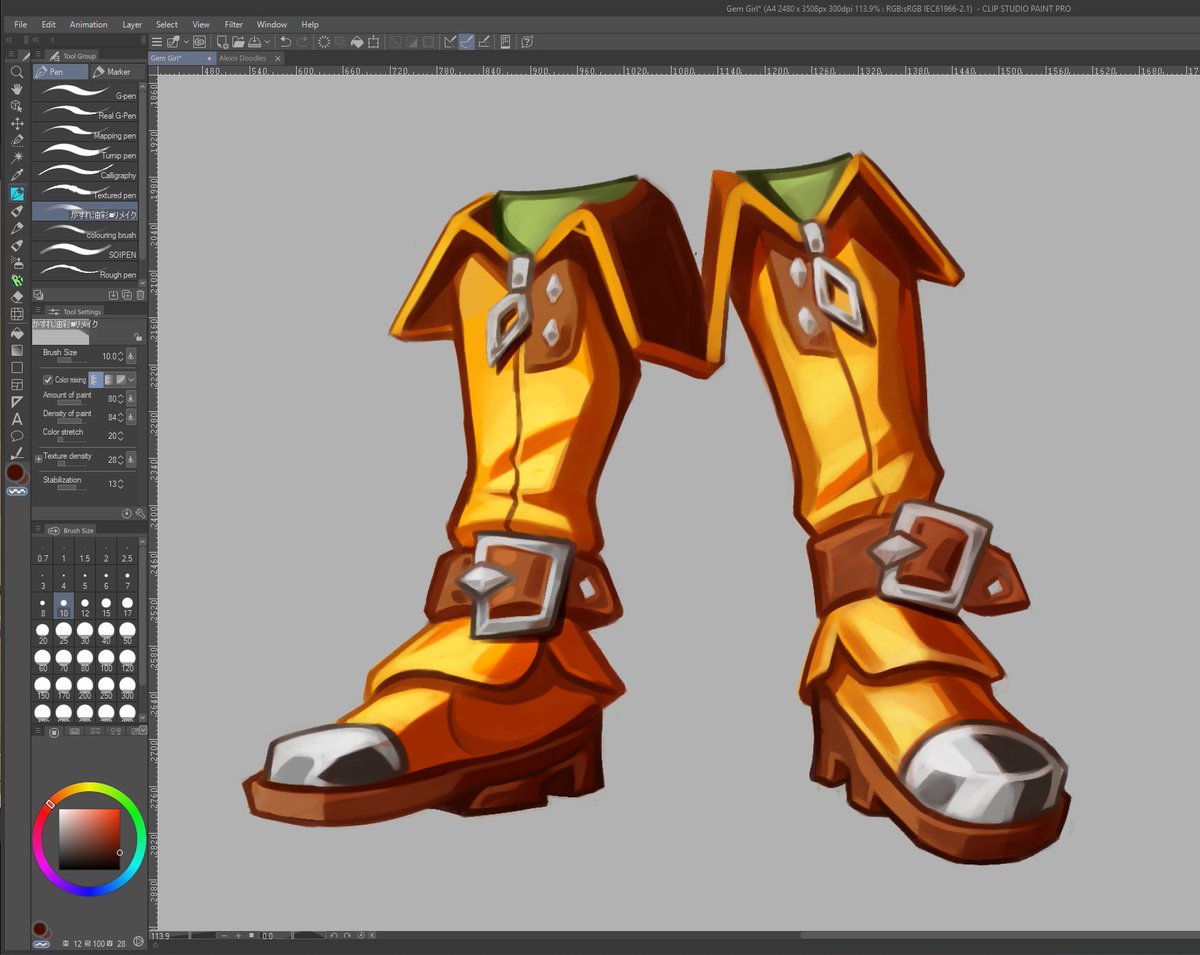Open the Texture density dynamics button
This screenshot has height=955, width=1200.
coord(130,459)
